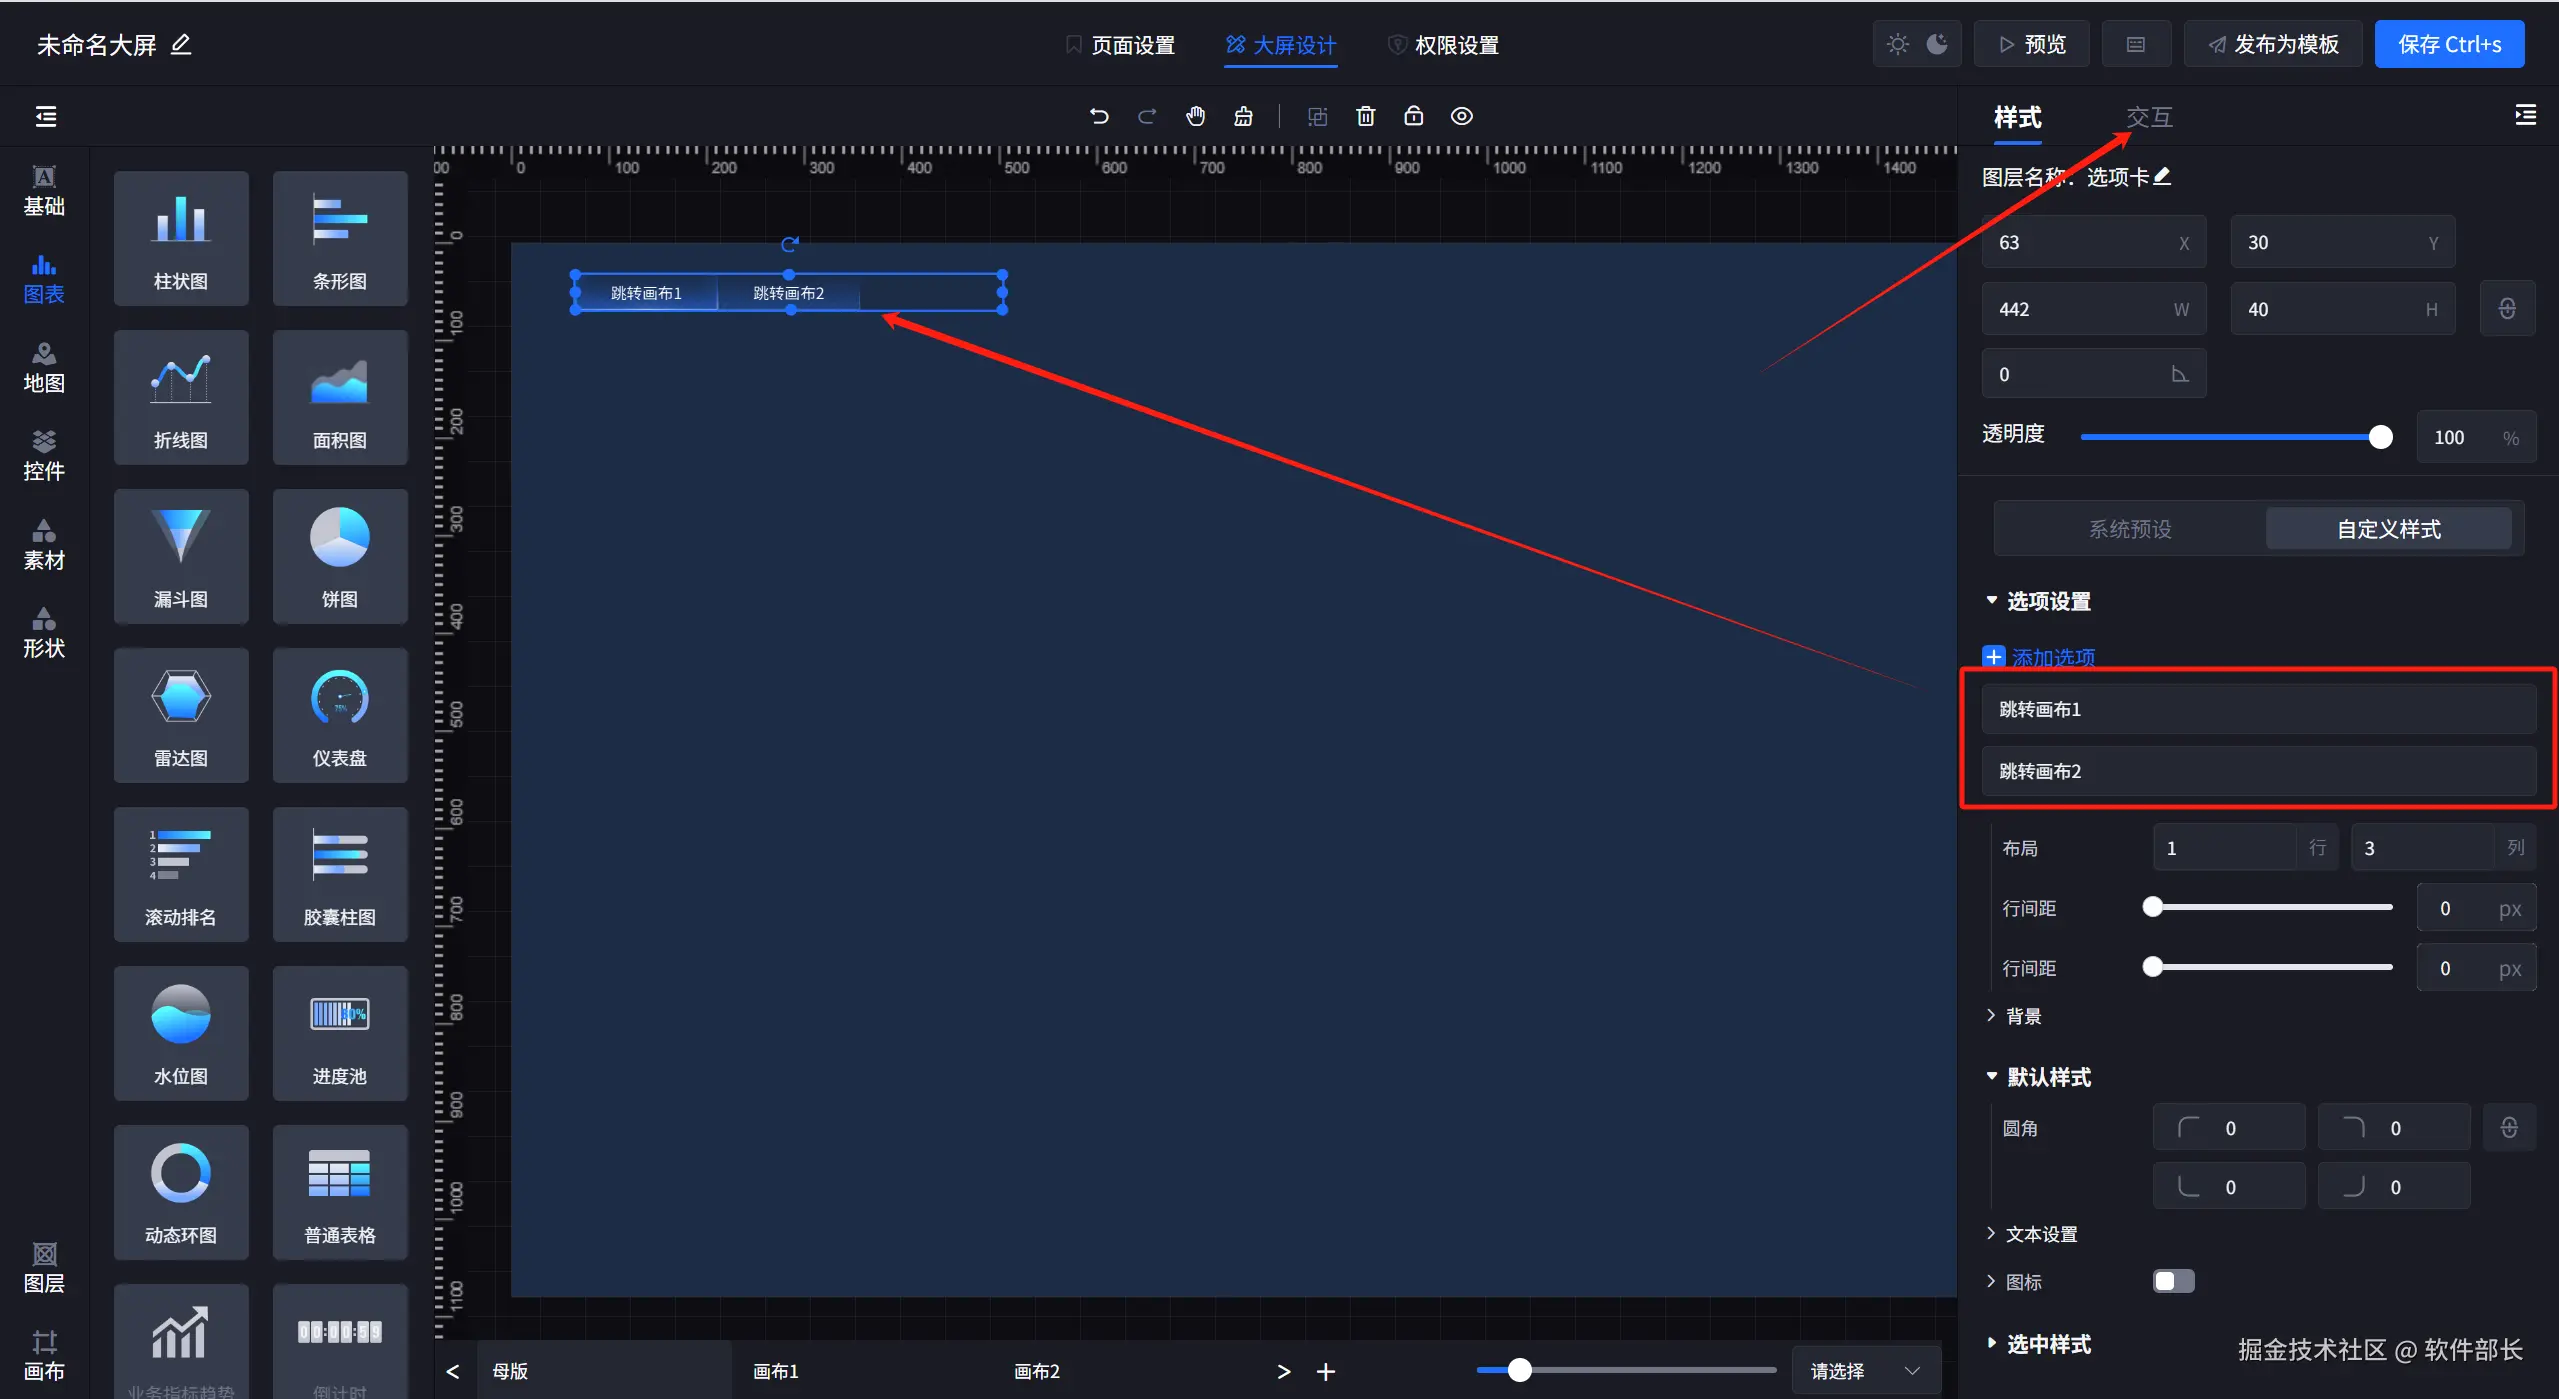Toggle the 图标 icon switch
The height and width of the screenshot is (1399, 2559).
(x=2173, y=1281)
